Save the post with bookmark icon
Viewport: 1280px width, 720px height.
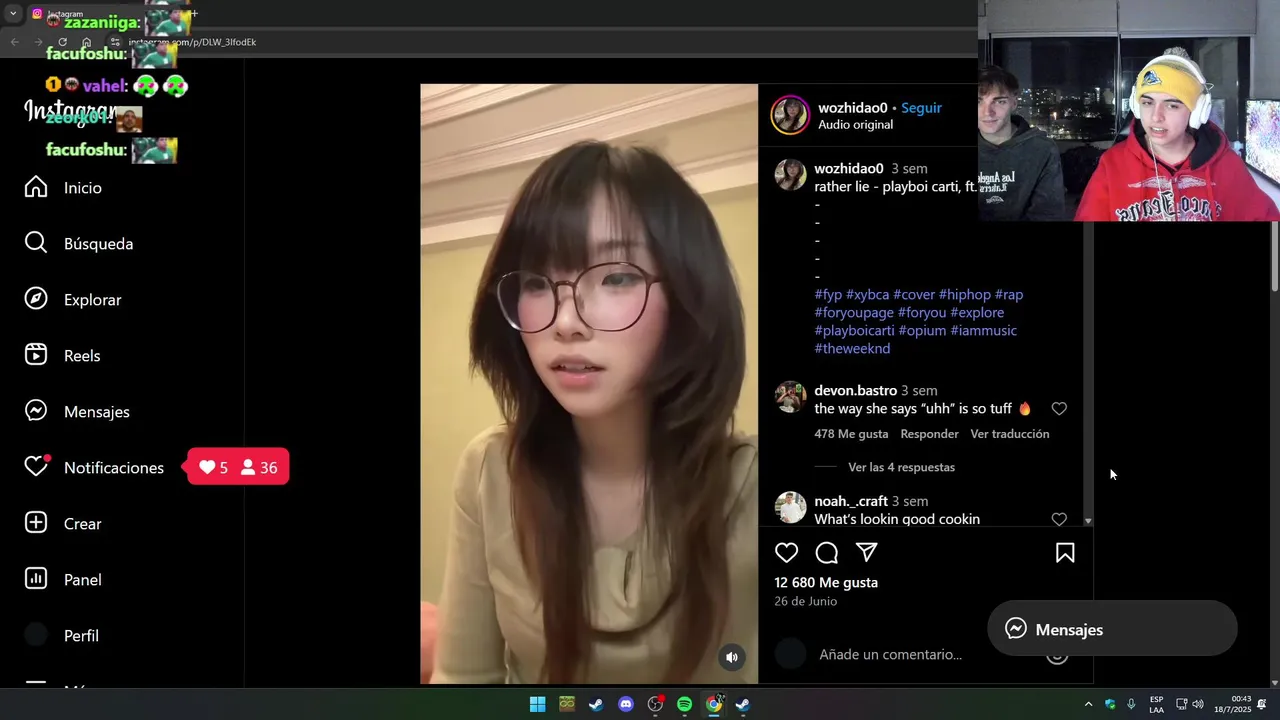coord(1065,552)
